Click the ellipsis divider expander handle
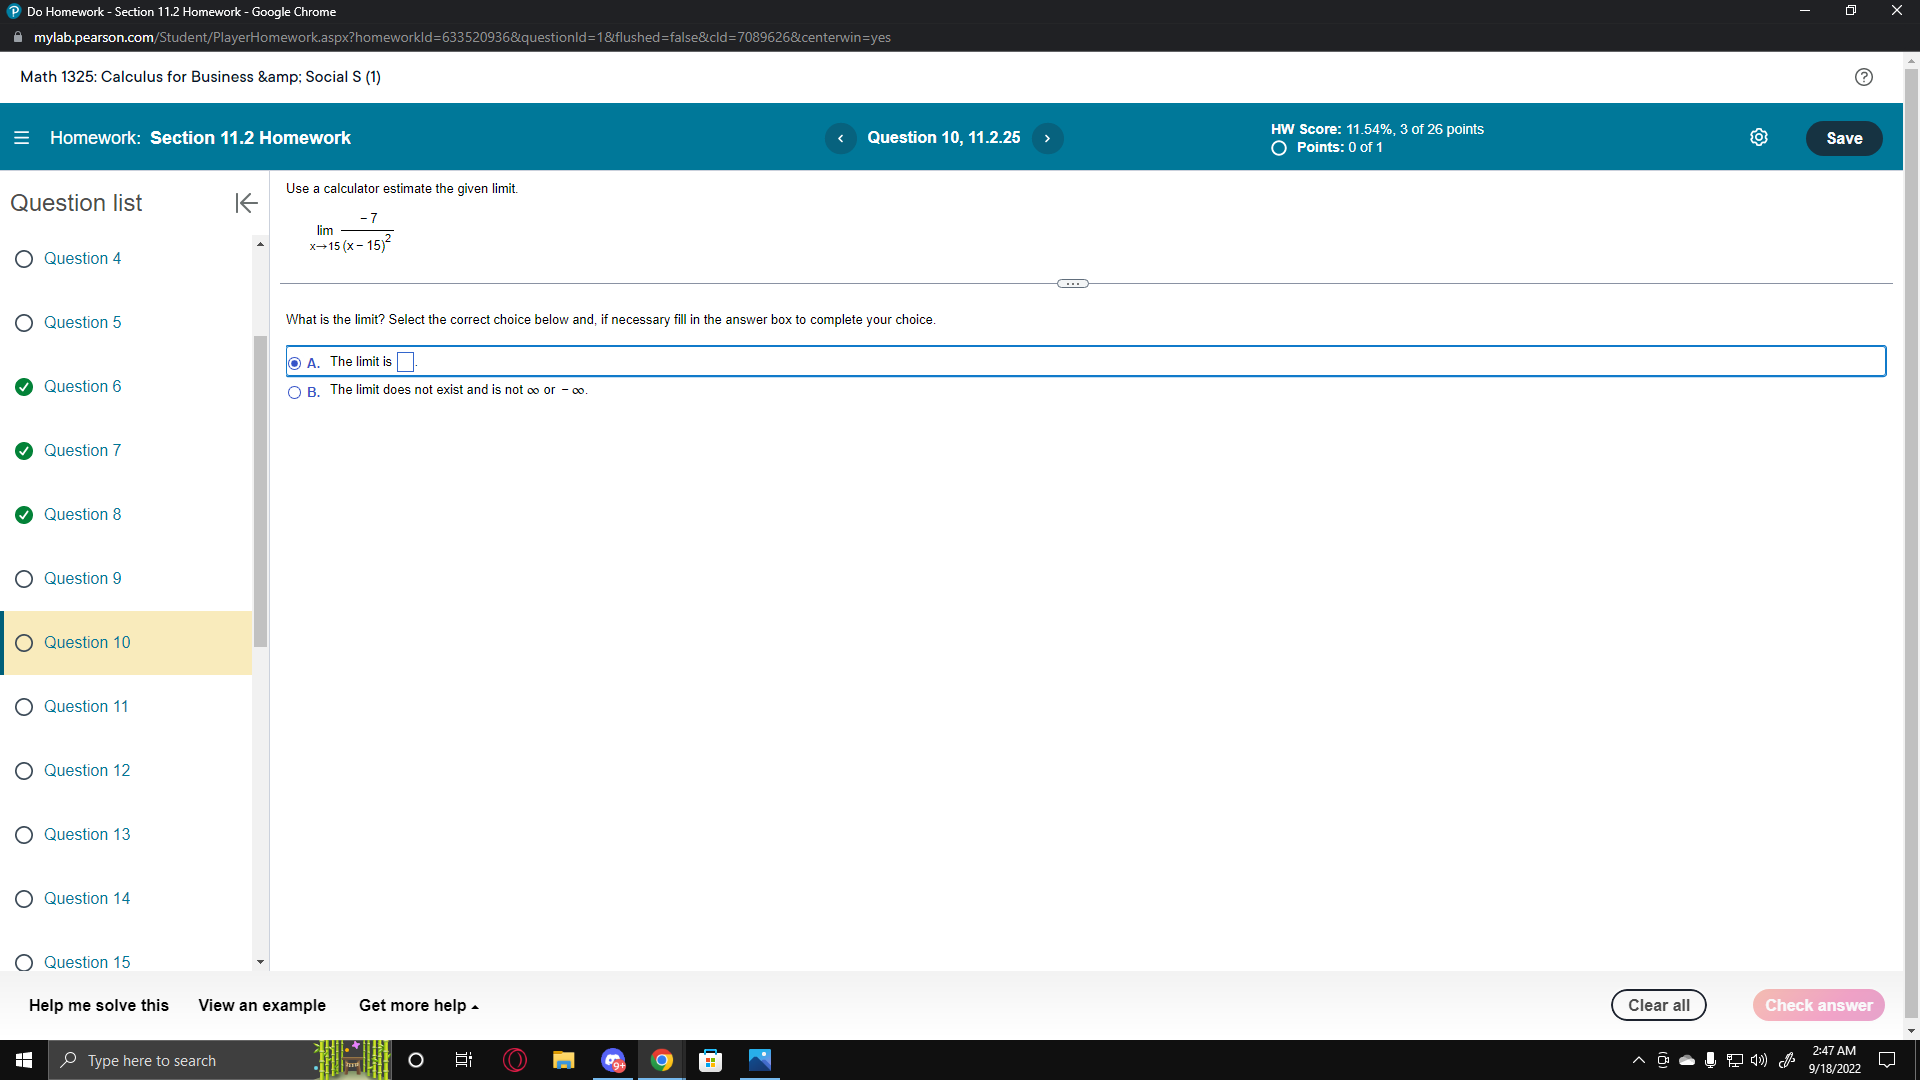This screenshot has width=1920, height=1080. [x=1072, y=284]
